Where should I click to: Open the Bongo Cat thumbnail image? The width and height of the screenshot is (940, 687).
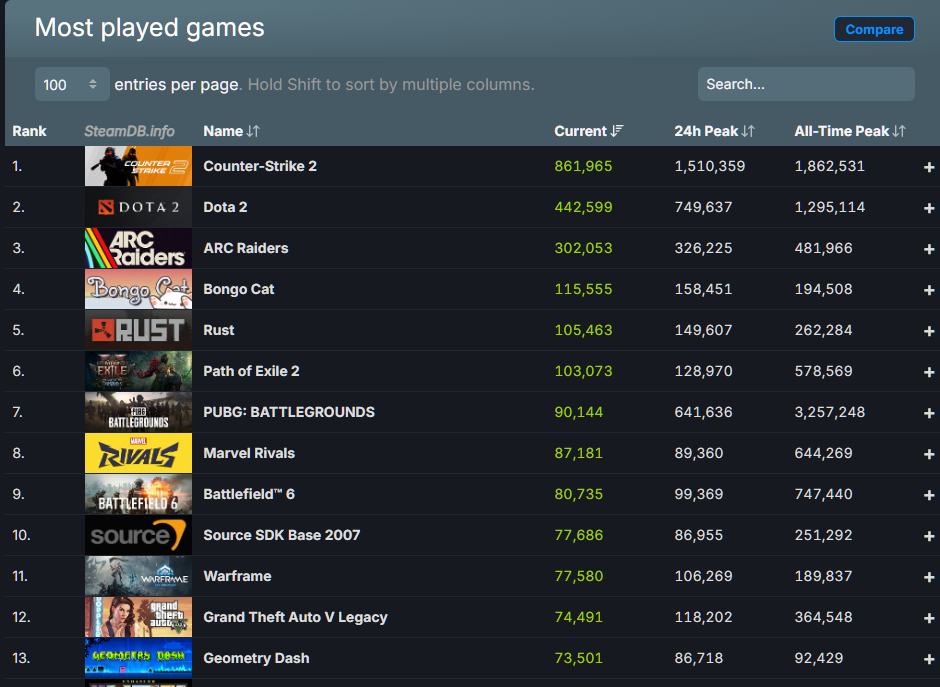[138, 289]
